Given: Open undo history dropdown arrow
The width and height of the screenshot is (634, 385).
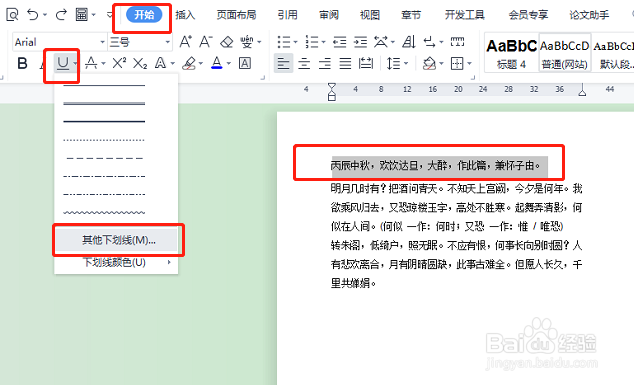Looking at the screenshot, I should (x=45, y=15).
